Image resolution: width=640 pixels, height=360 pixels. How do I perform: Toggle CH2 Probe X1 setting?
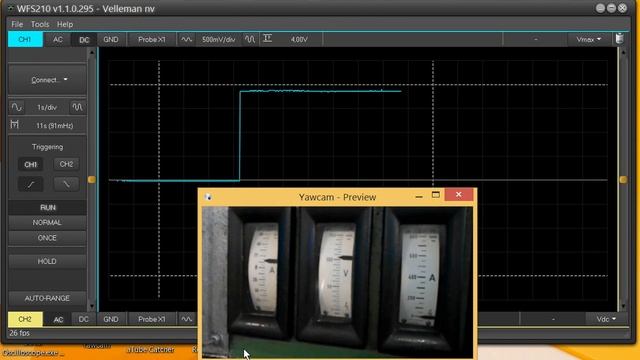151,319
